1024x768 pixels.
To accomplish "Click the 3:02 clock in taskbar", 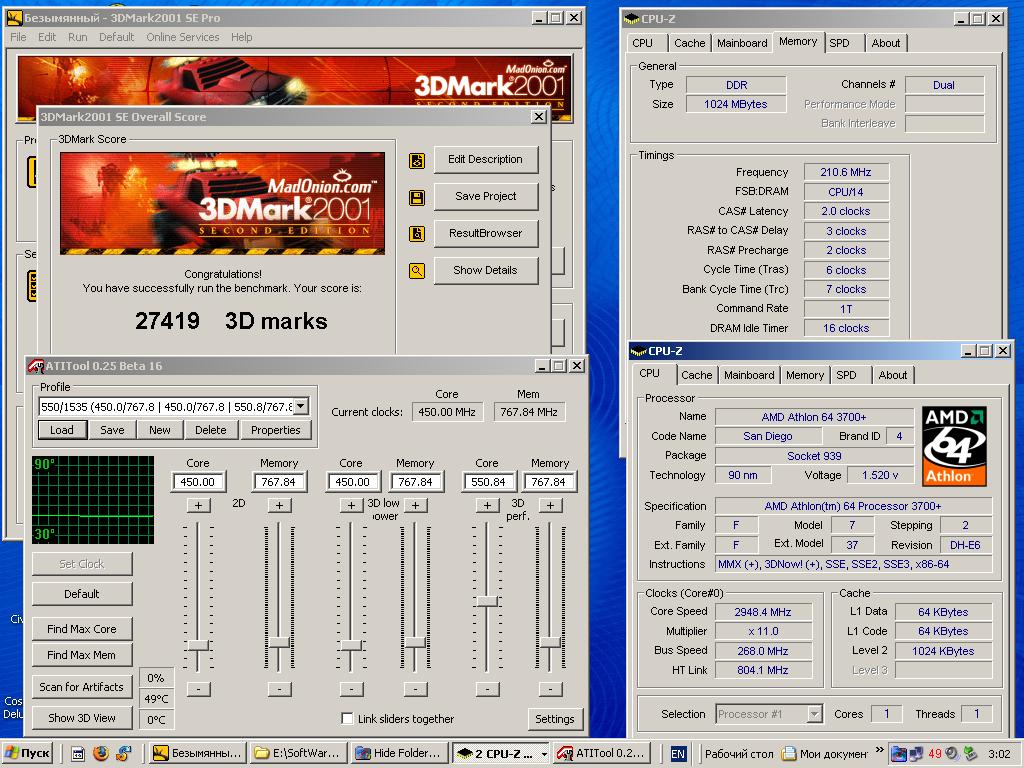I will (x=999, y=754).
